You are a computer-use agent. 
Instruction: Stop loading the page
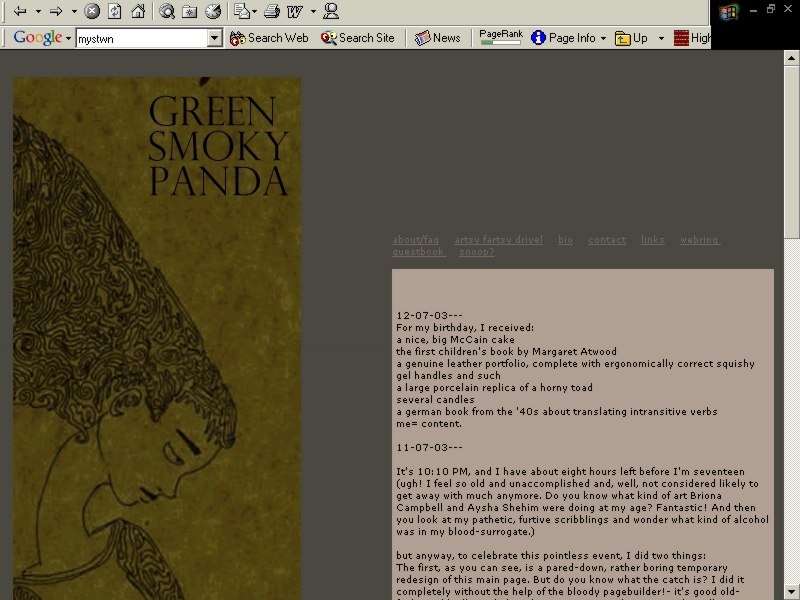point(92,11)
